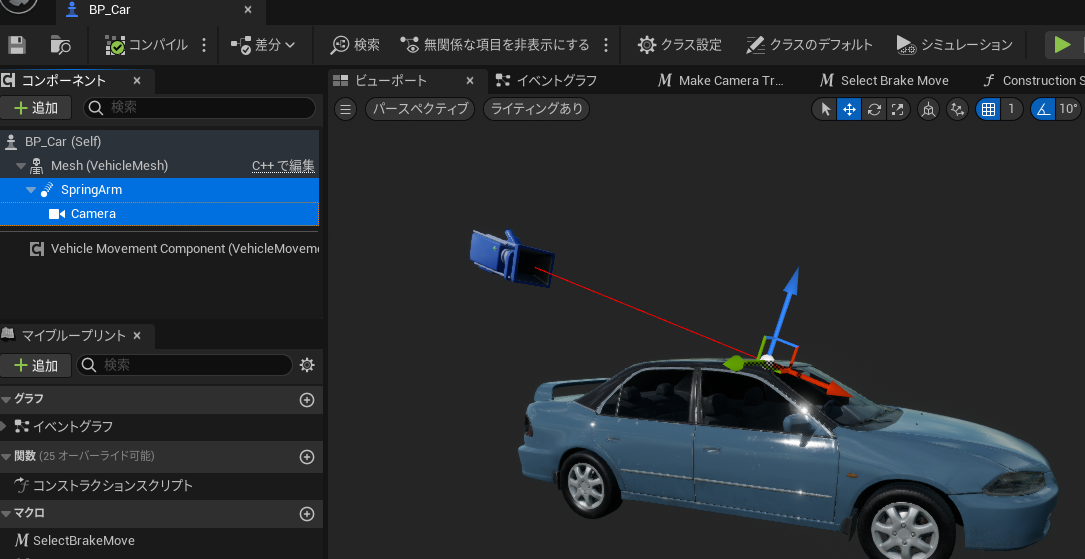Screen dimensions: 1085x559
Task: Open the viewport hamburger options menu
Action: pos(346,109)
